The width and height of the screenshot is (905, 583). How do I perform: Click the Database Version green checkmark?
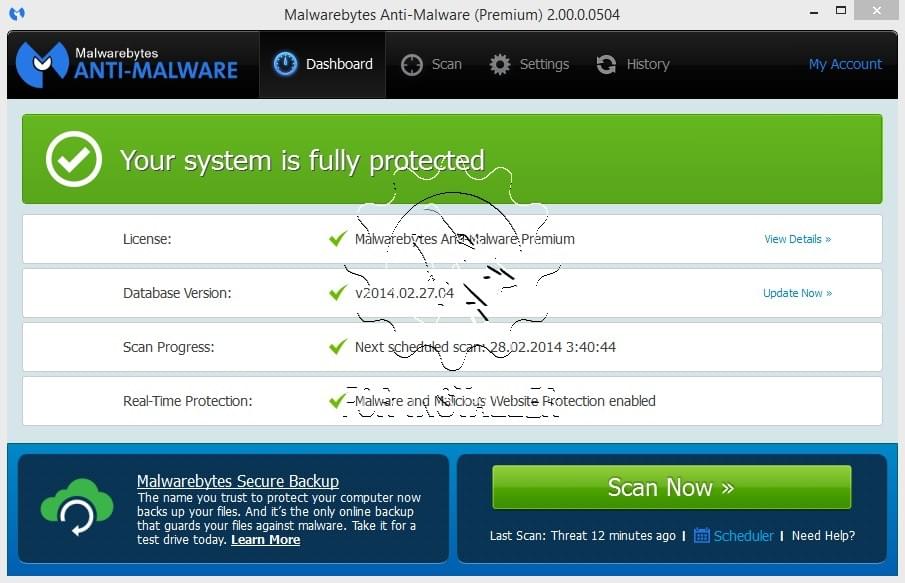338,293
